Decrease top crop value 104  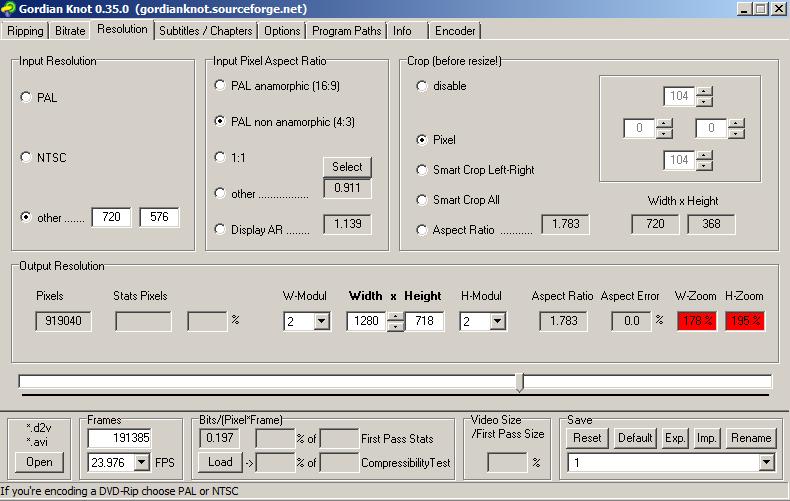pyautogui.click(x=704, y=101)
